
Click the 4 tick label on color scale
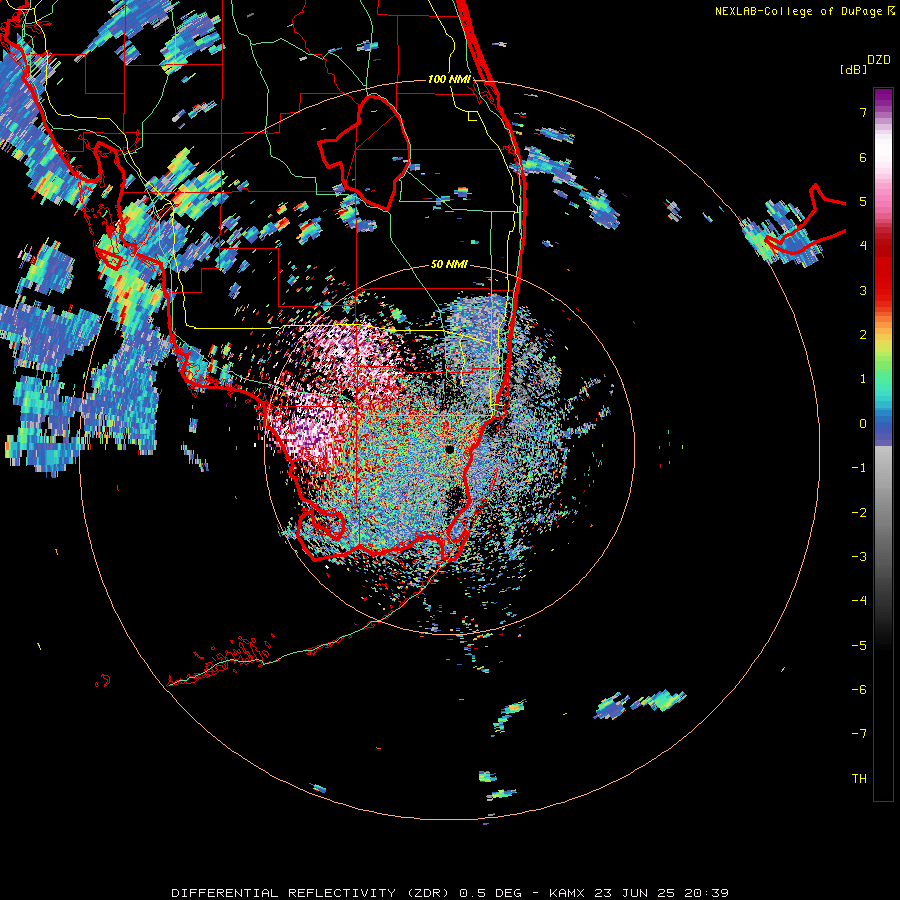[863, 246]
